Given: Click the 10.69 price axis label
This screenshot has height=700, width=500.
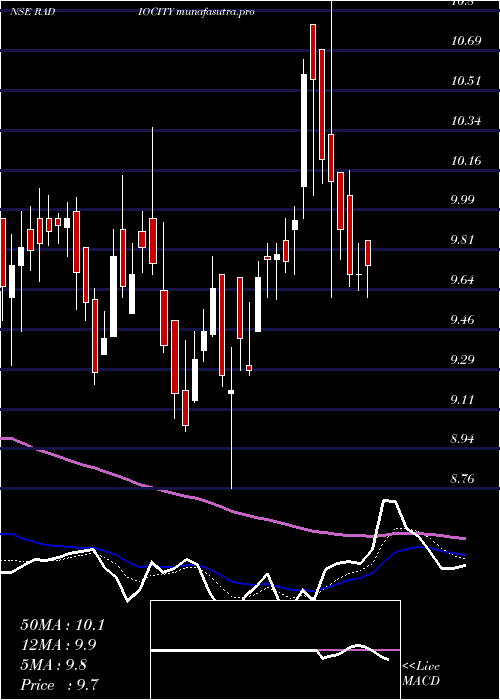Looking at the screenshot, I should tap(466, 42).
